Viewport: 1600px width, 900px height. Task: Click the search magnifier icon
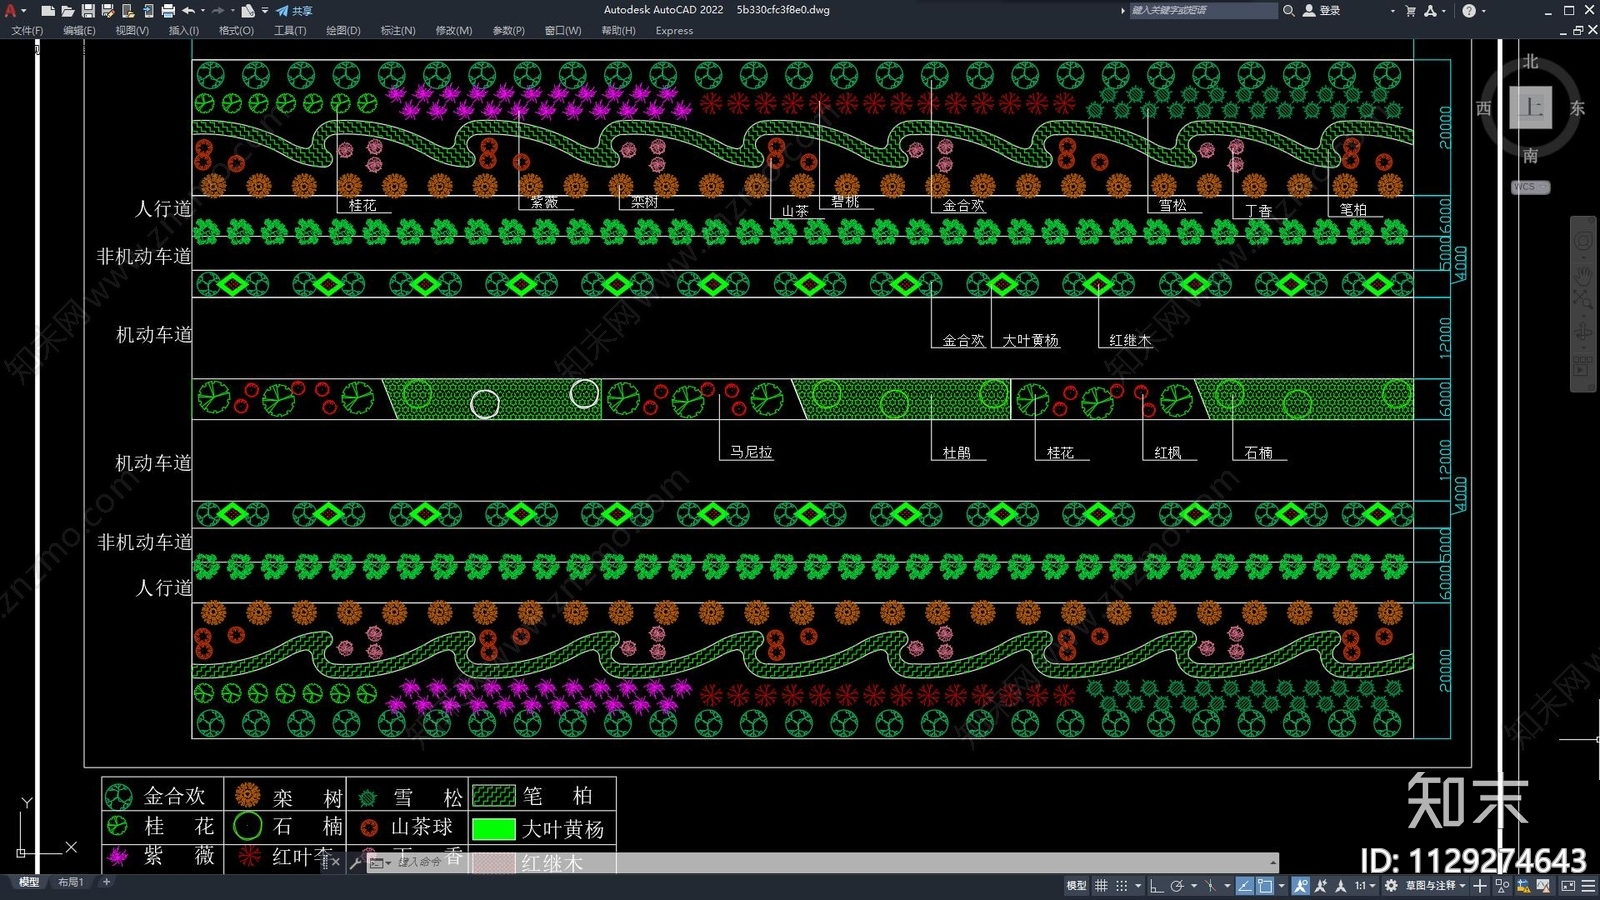(1289, 10)
